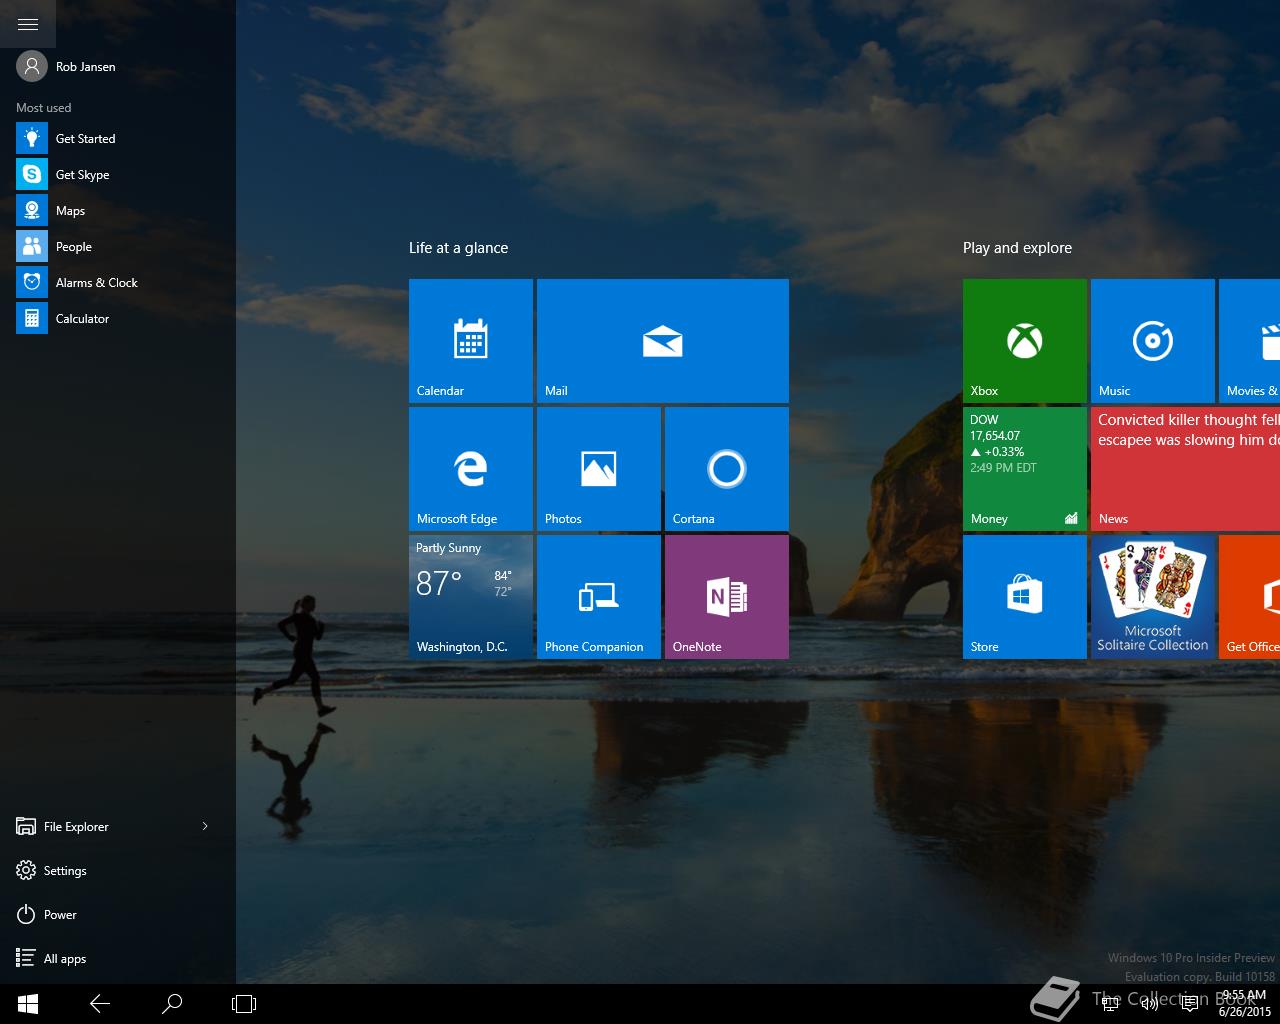1280x1024 pixels.
Task: Click the Life at a glance group title
Action: [x=458, y=248]
